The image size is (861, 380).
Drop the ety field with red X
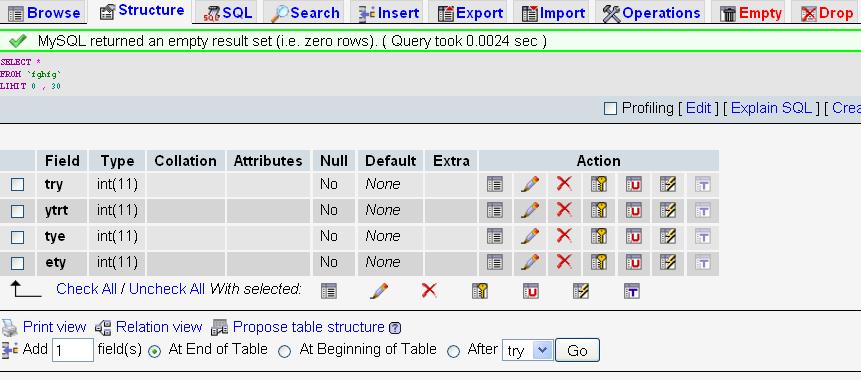[564, 261]
